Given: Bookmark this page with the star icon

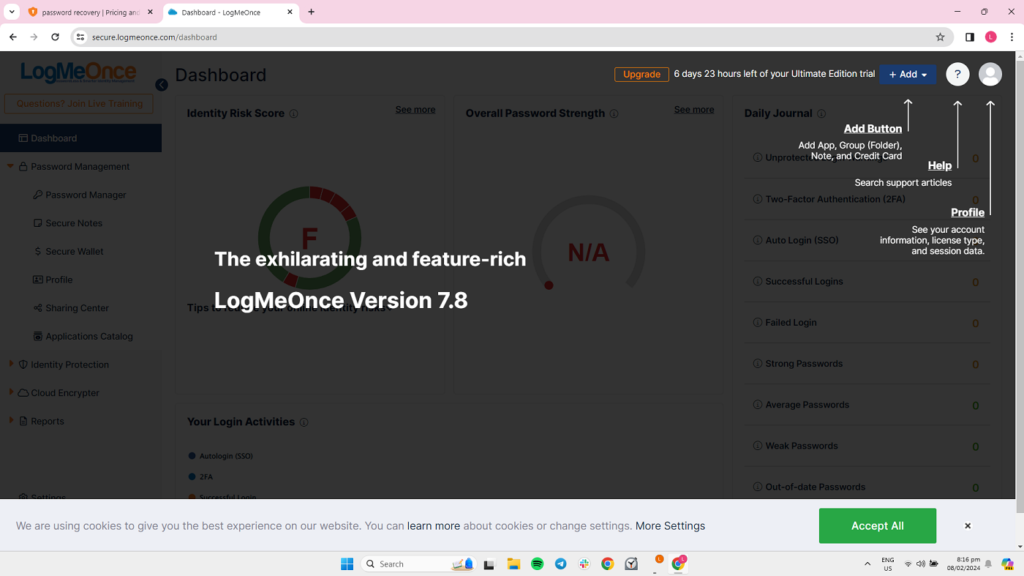Looking at the screenshot, I should [x=940, y=37].
